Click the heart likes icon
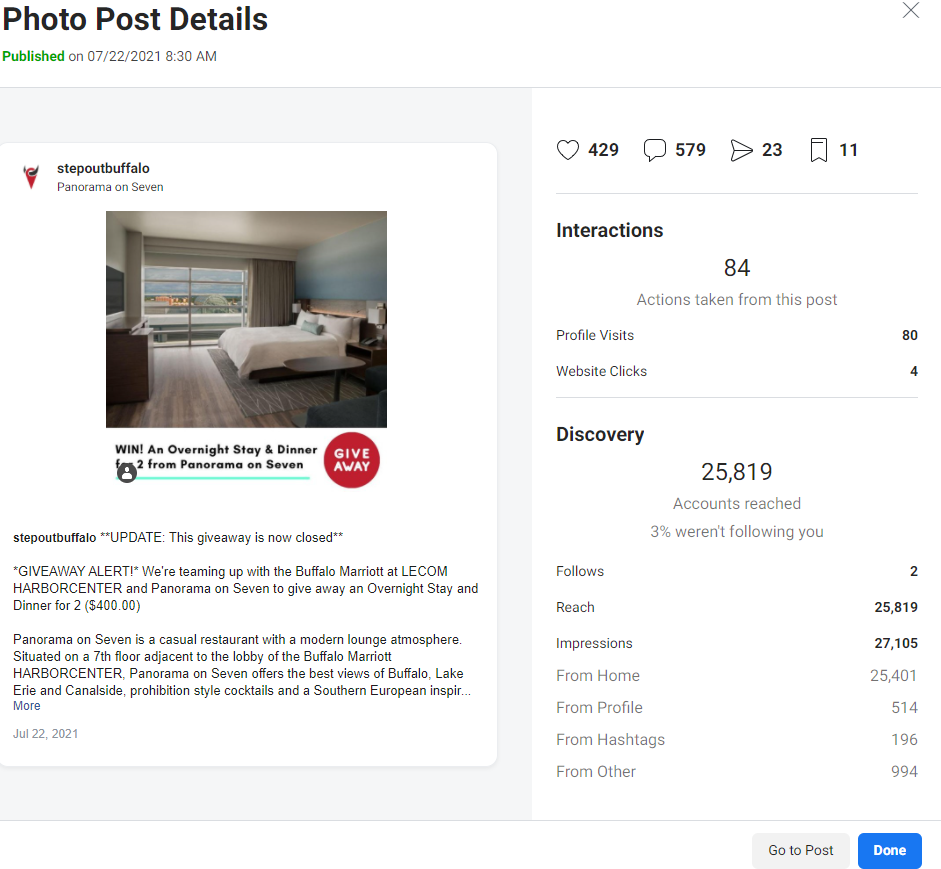The height and width of the screenshot is (869, 941). tap(568, 150)
